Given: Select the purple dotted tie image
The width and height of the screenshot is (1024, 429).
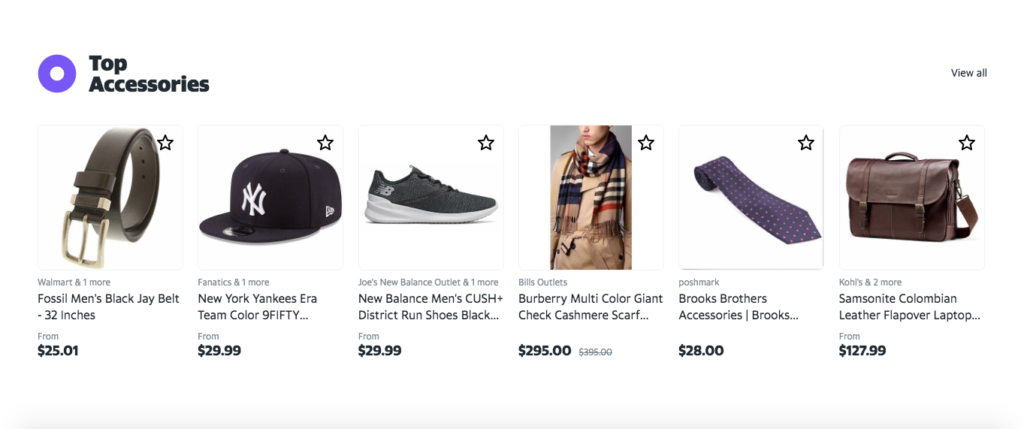Looking at the screenshot, I should pos(751,197).
